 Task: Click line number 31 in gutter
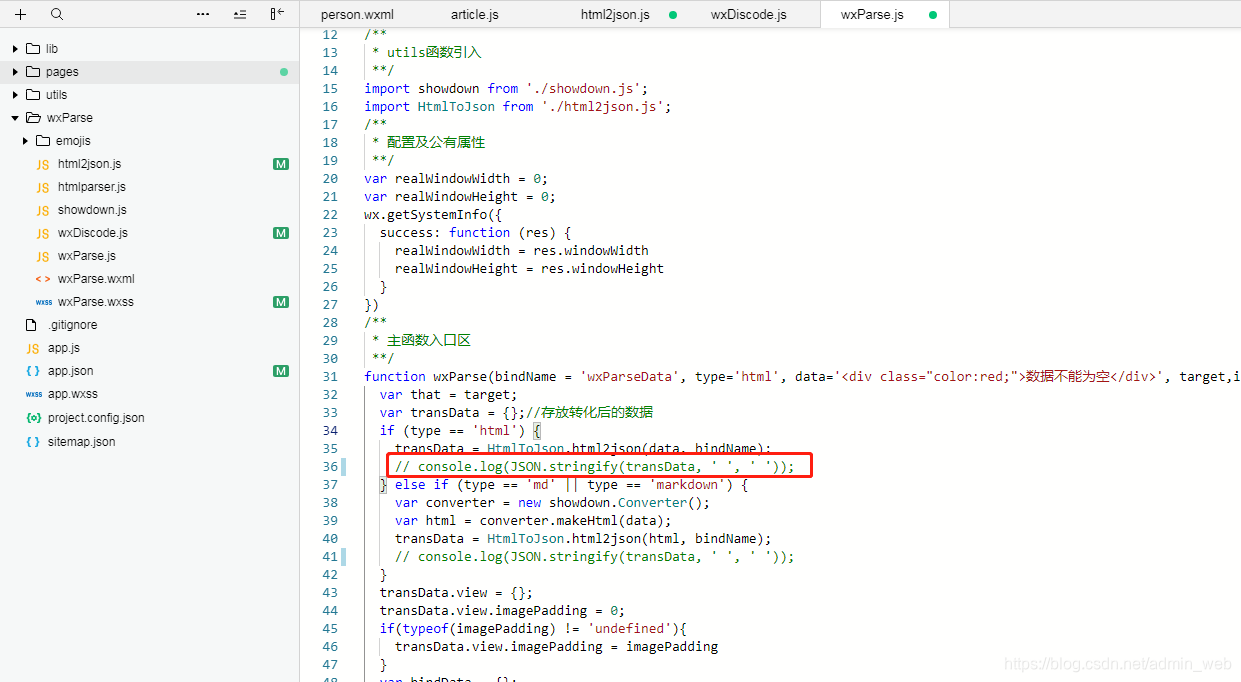(330, 376)
